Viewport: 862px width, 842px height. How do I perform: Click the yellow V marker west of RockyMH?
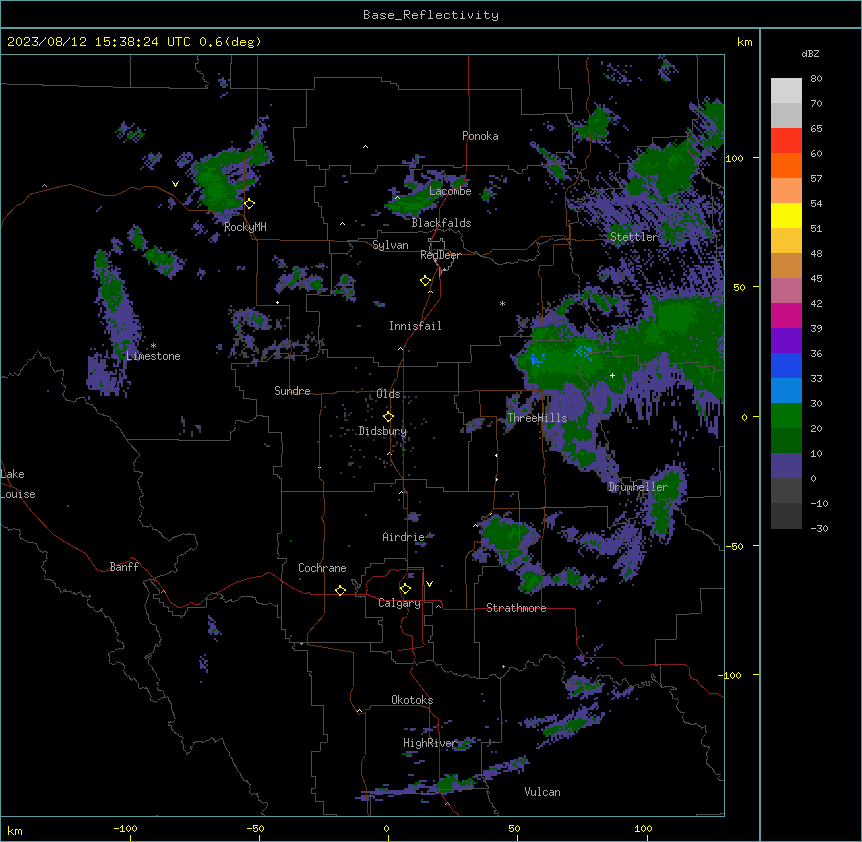pos(175,184)
